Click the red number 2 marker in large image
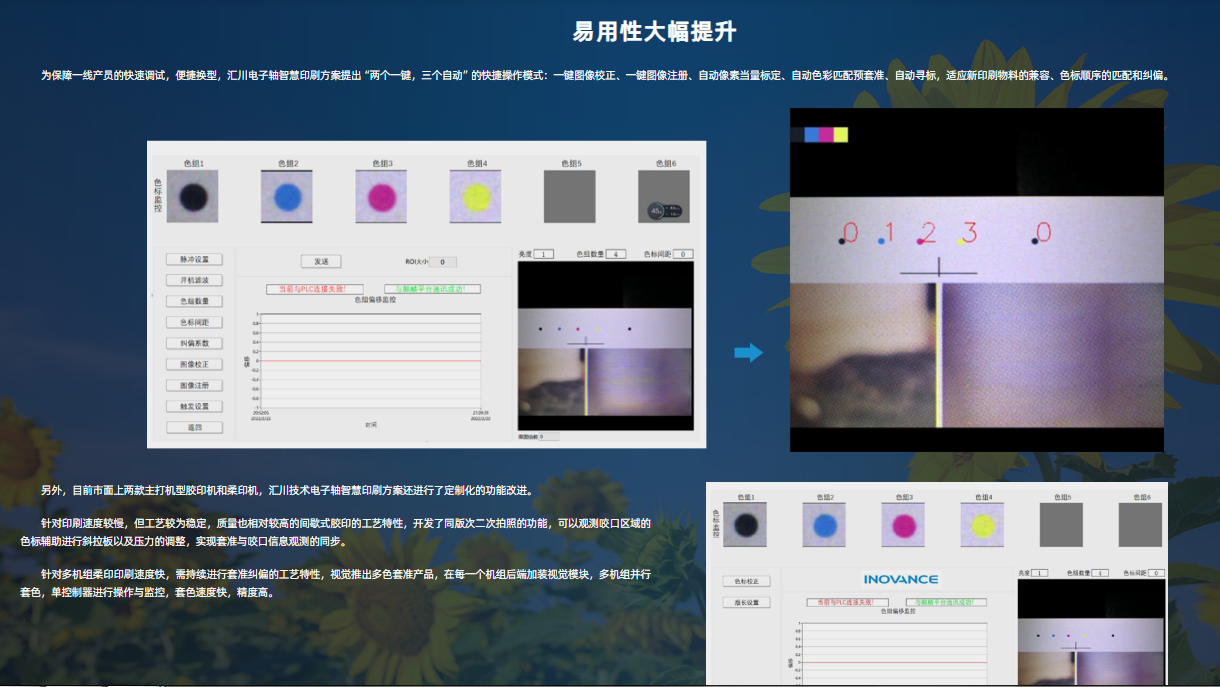This screenshot has height=687, width=1220. (927, 233)
